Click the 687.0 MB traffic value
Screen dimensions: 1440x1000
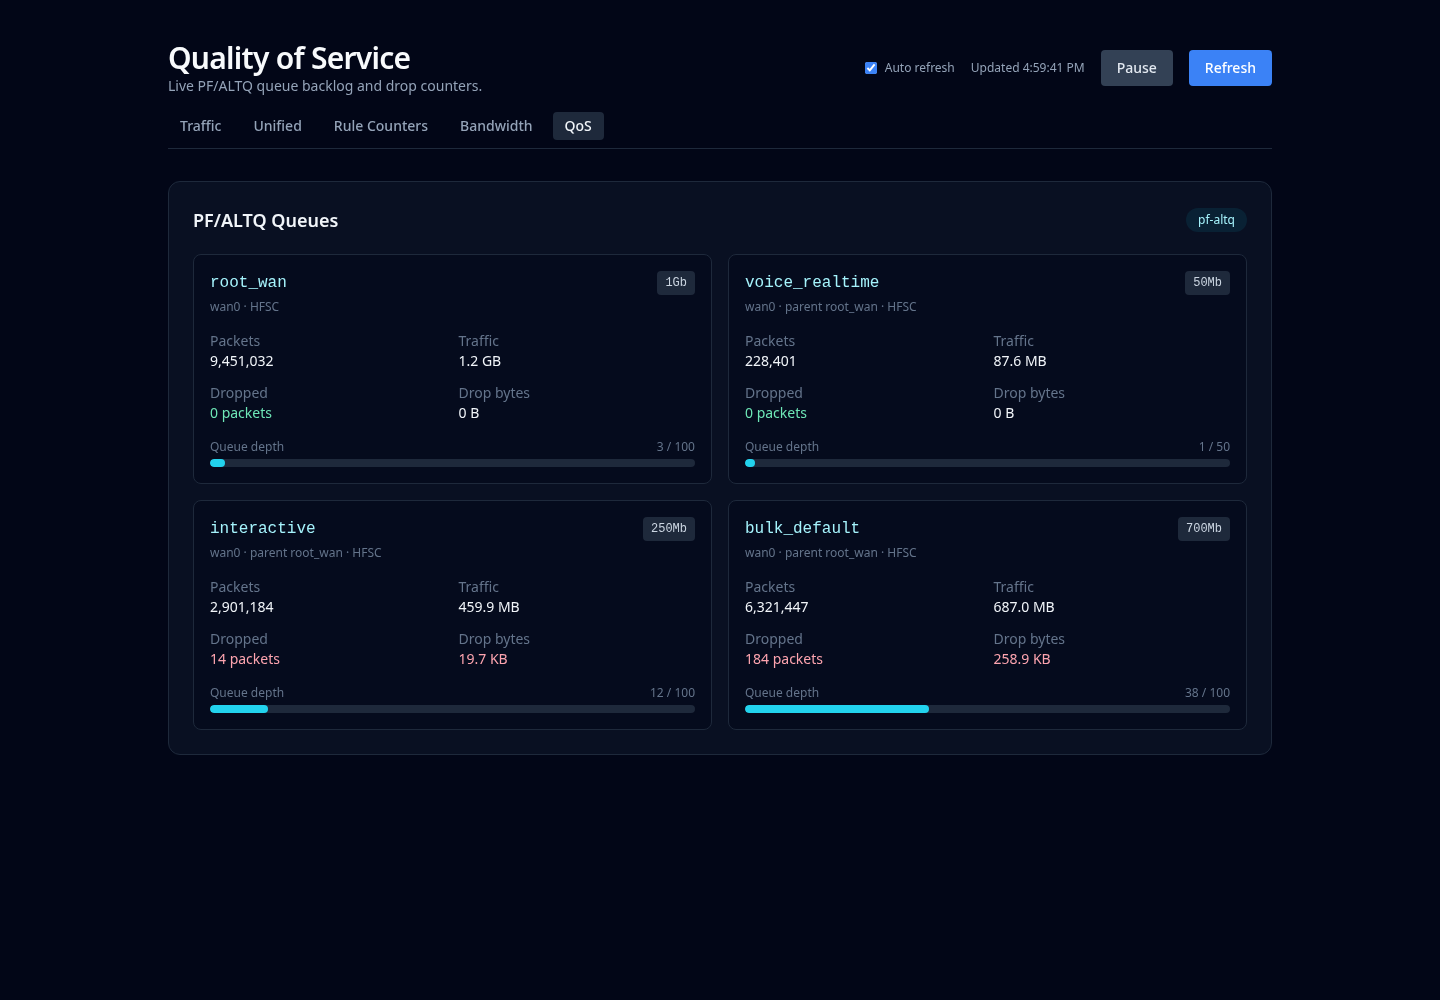pos(1024,607)
